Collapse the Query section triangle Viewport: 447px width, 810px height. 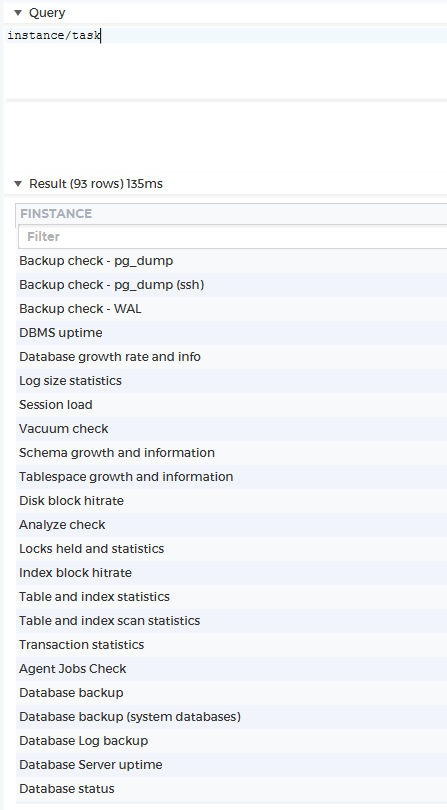(18, 13)
